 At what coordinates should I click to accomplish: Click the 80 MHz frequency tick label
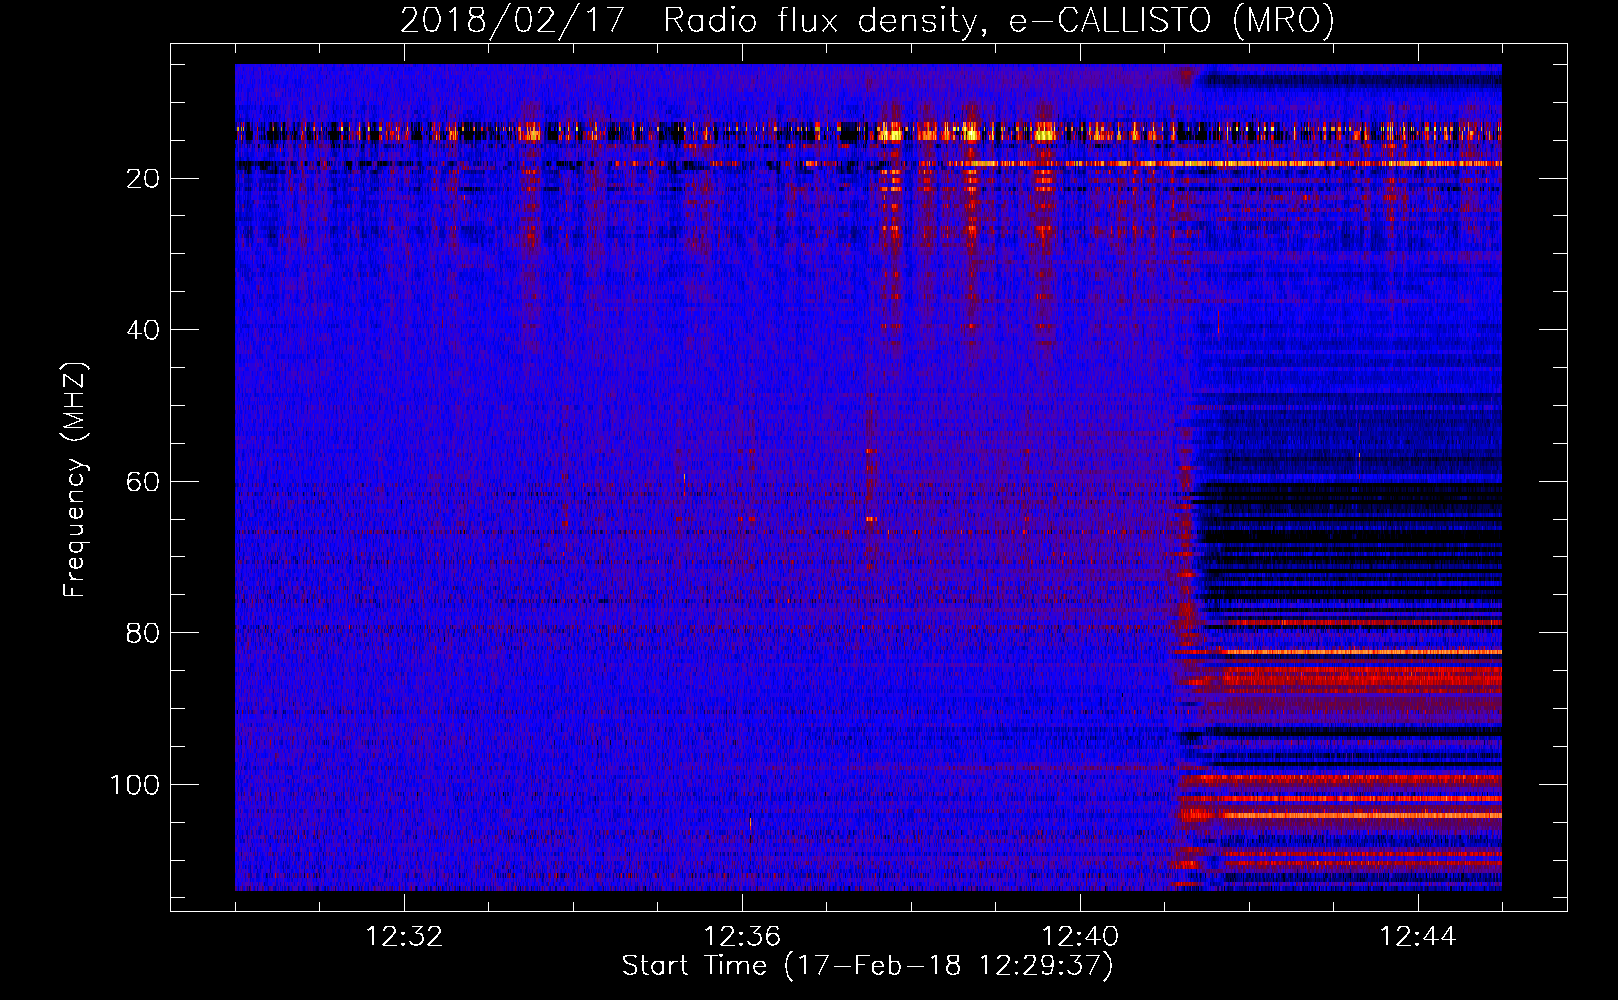click(144, 633)
